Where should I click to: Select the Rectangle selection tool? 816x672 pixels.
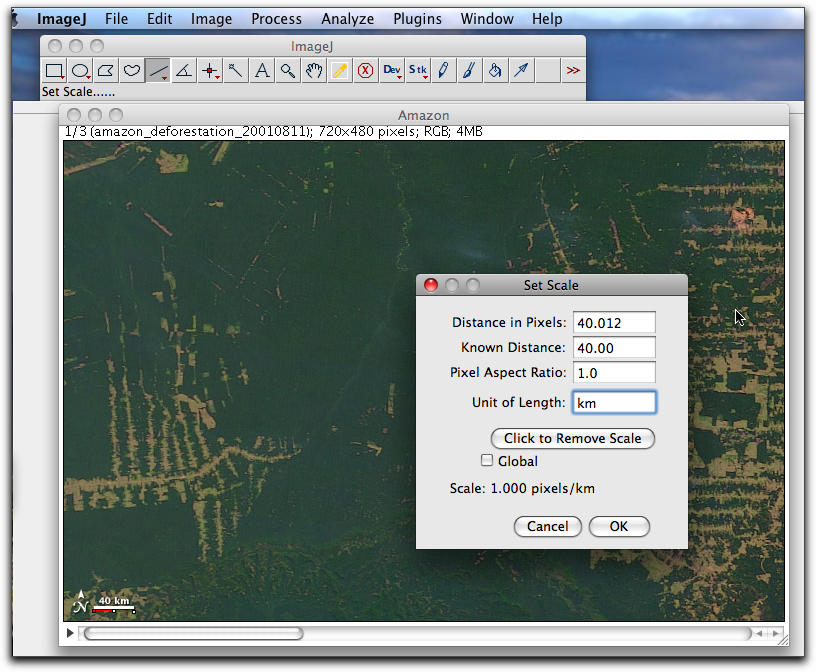(x=54, y=70)
